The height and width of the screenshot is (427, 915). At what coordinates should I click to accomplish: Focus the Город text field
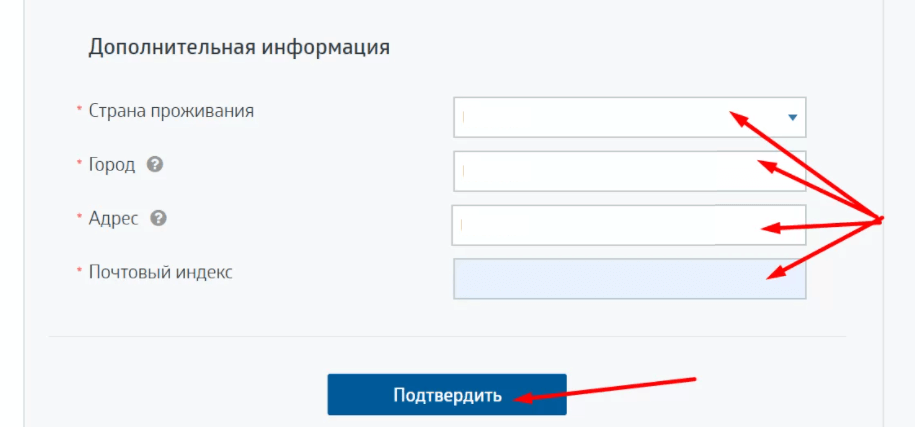(630, 171)
